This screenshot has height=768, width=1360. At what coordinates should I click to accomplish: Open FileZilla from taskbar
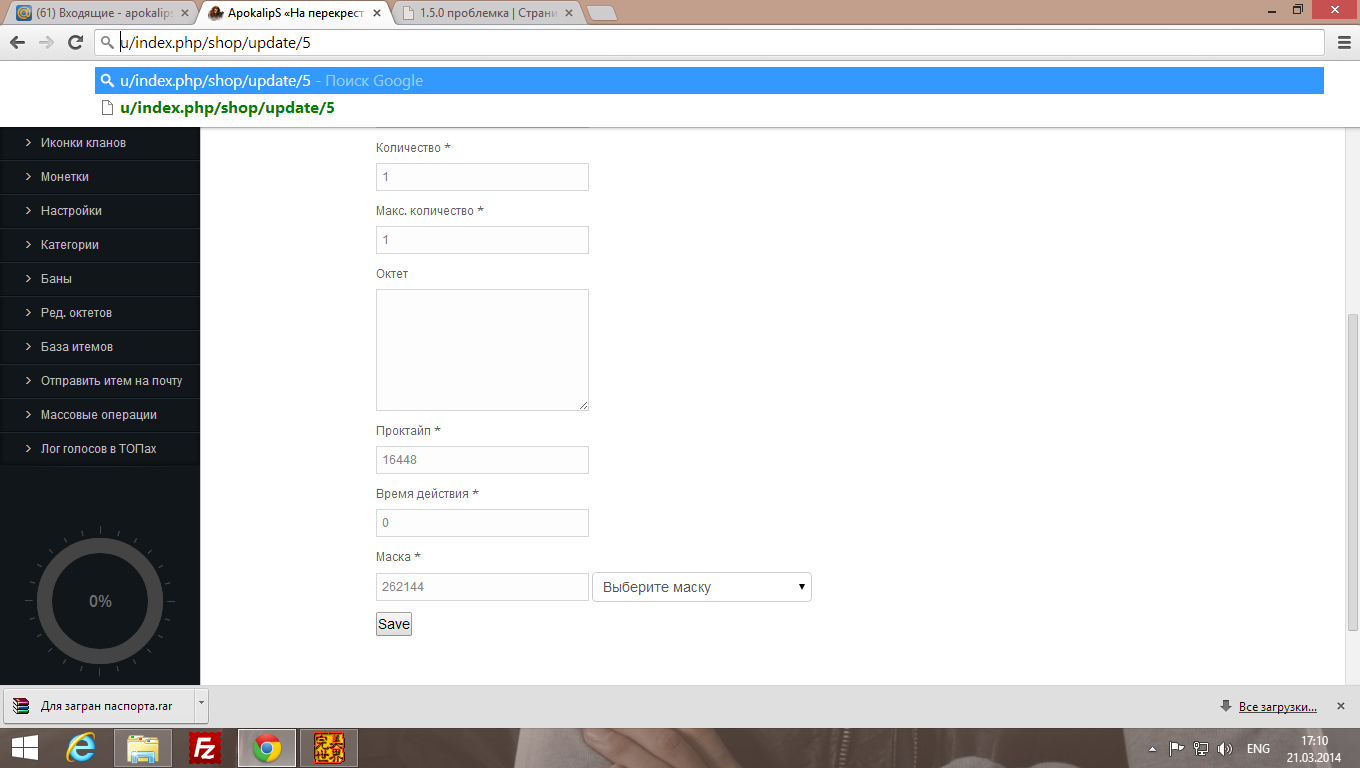tap(205, 748)
